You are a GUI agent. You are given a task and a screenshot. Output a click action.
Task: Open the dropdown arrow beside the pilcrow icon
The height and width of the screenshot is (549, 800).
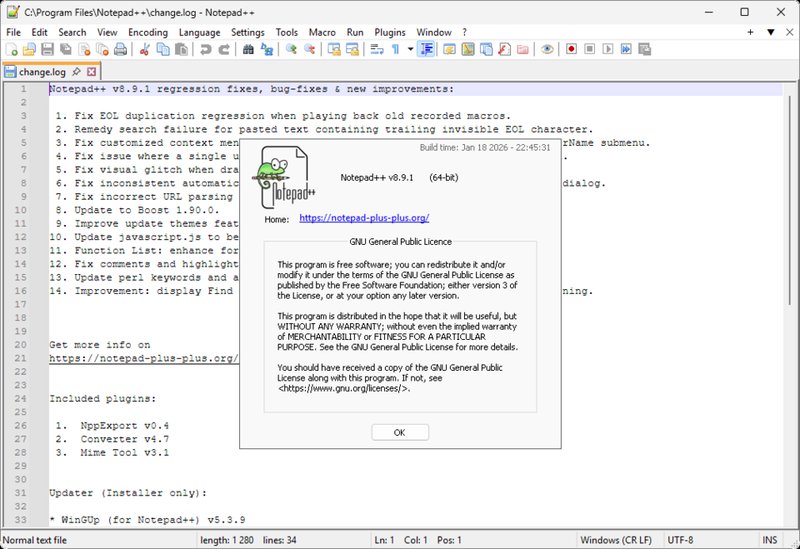(x=410, y=49)
